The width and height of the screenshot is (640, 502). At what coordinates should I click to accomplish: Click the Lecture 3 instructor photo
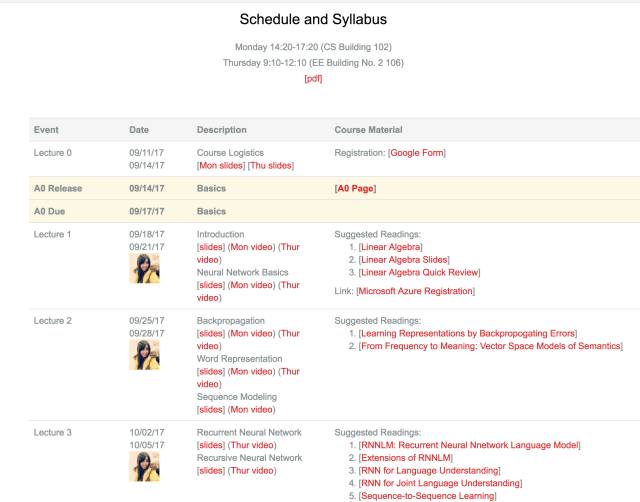(x=145, y=465)
